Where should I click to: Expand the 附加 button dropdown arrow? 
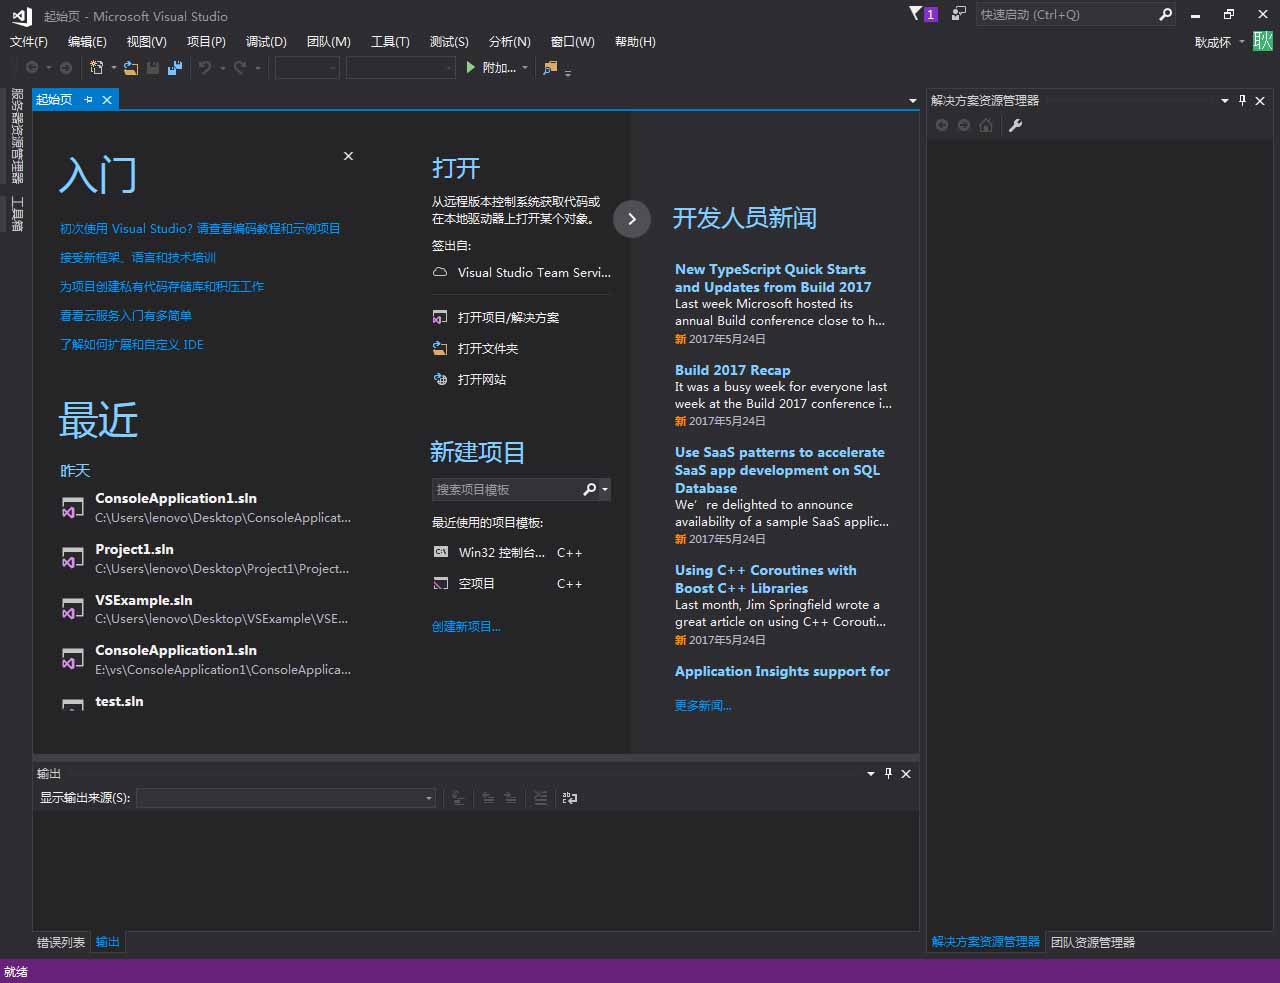coord(524,68)
